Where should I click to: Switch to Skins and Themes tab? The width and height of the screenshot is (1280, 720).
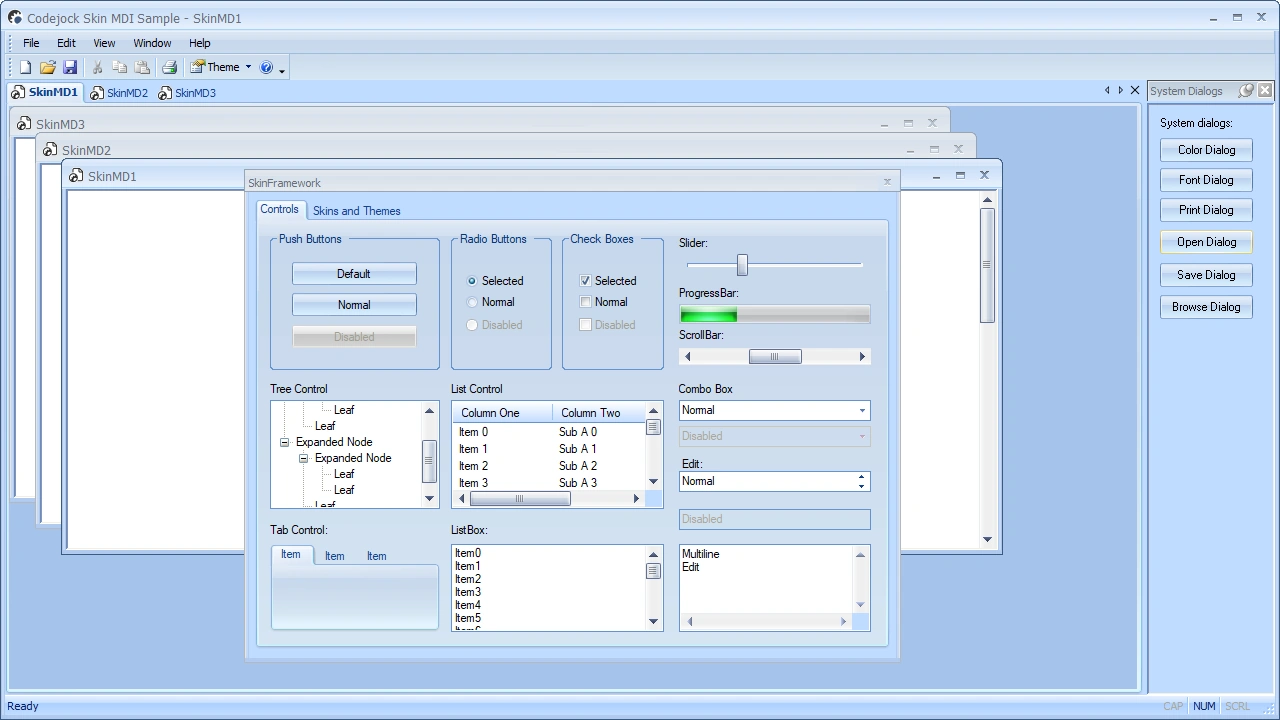(x=357, y=211)
